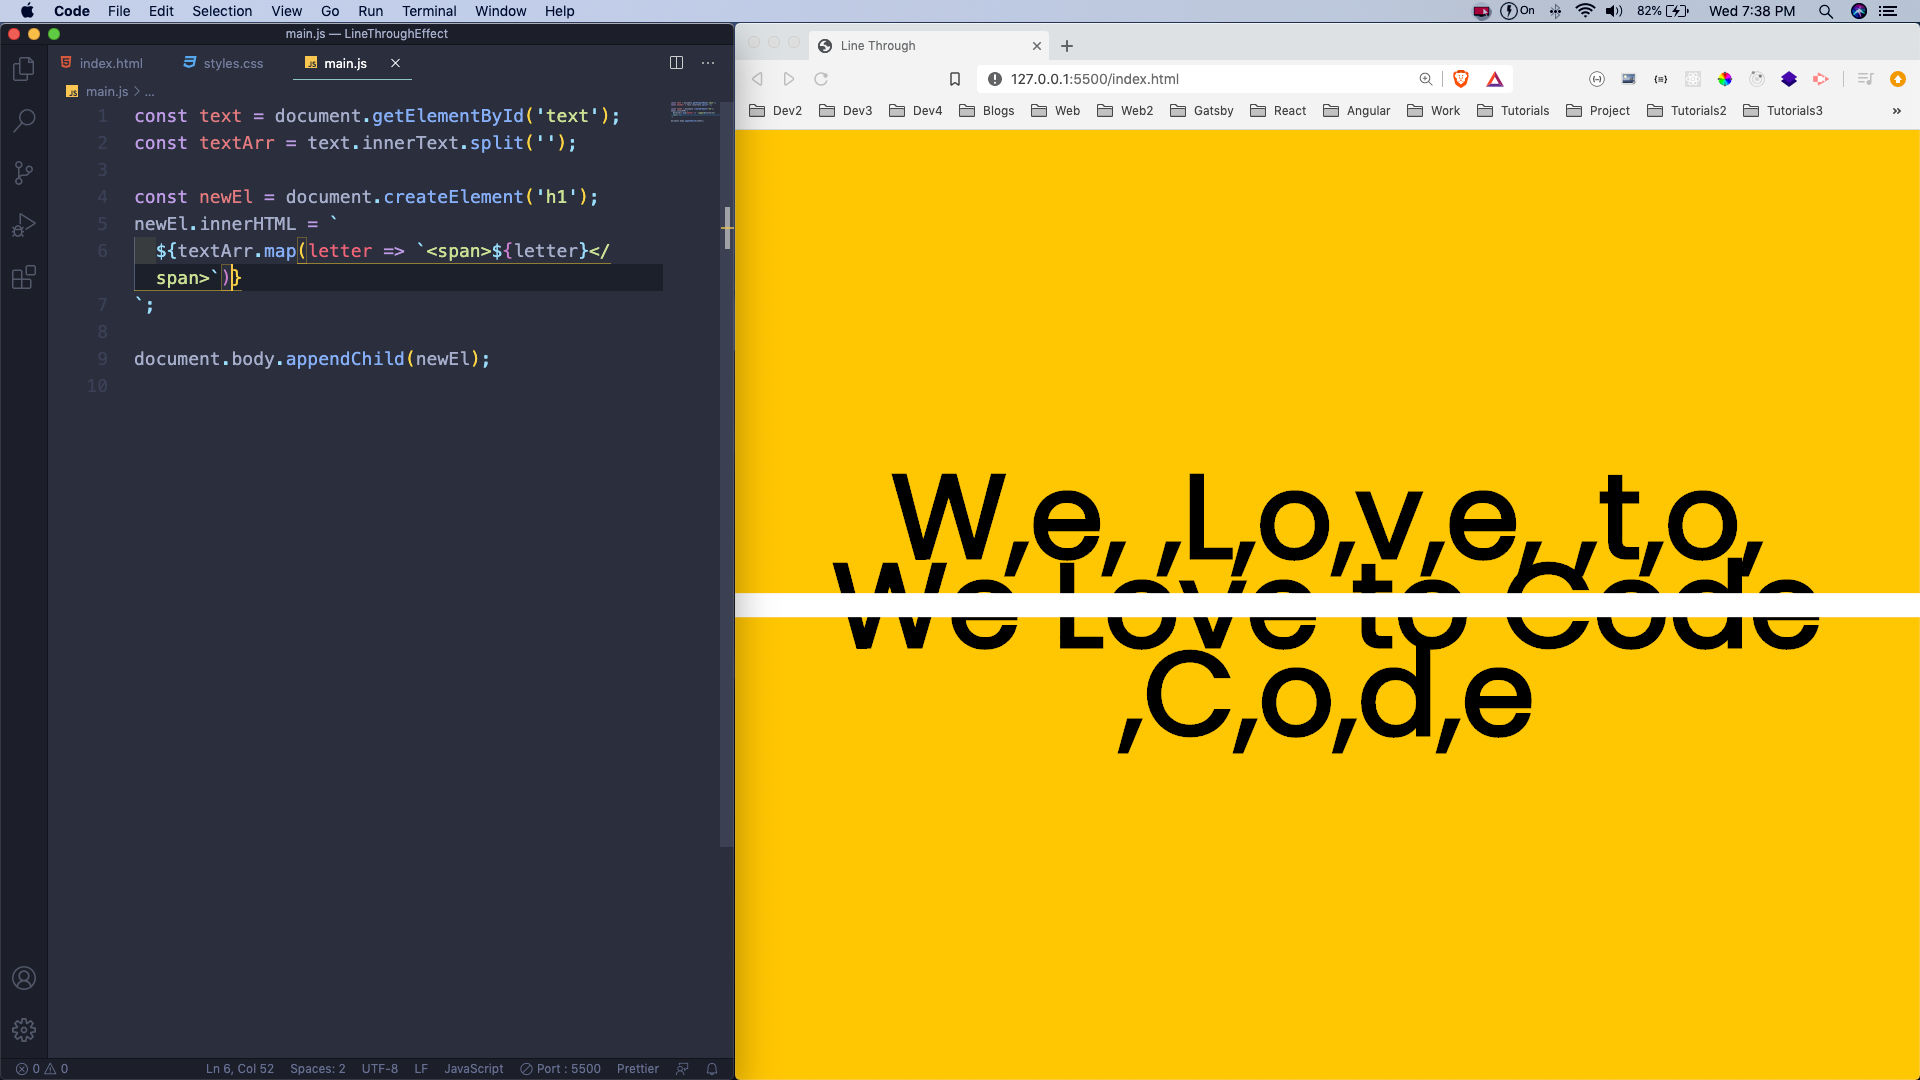This screenshot has height=1080, width=1920.
Task: Open the Dev2 bookmarks folder
Action: pyautogui.click(x=776, y=111)
